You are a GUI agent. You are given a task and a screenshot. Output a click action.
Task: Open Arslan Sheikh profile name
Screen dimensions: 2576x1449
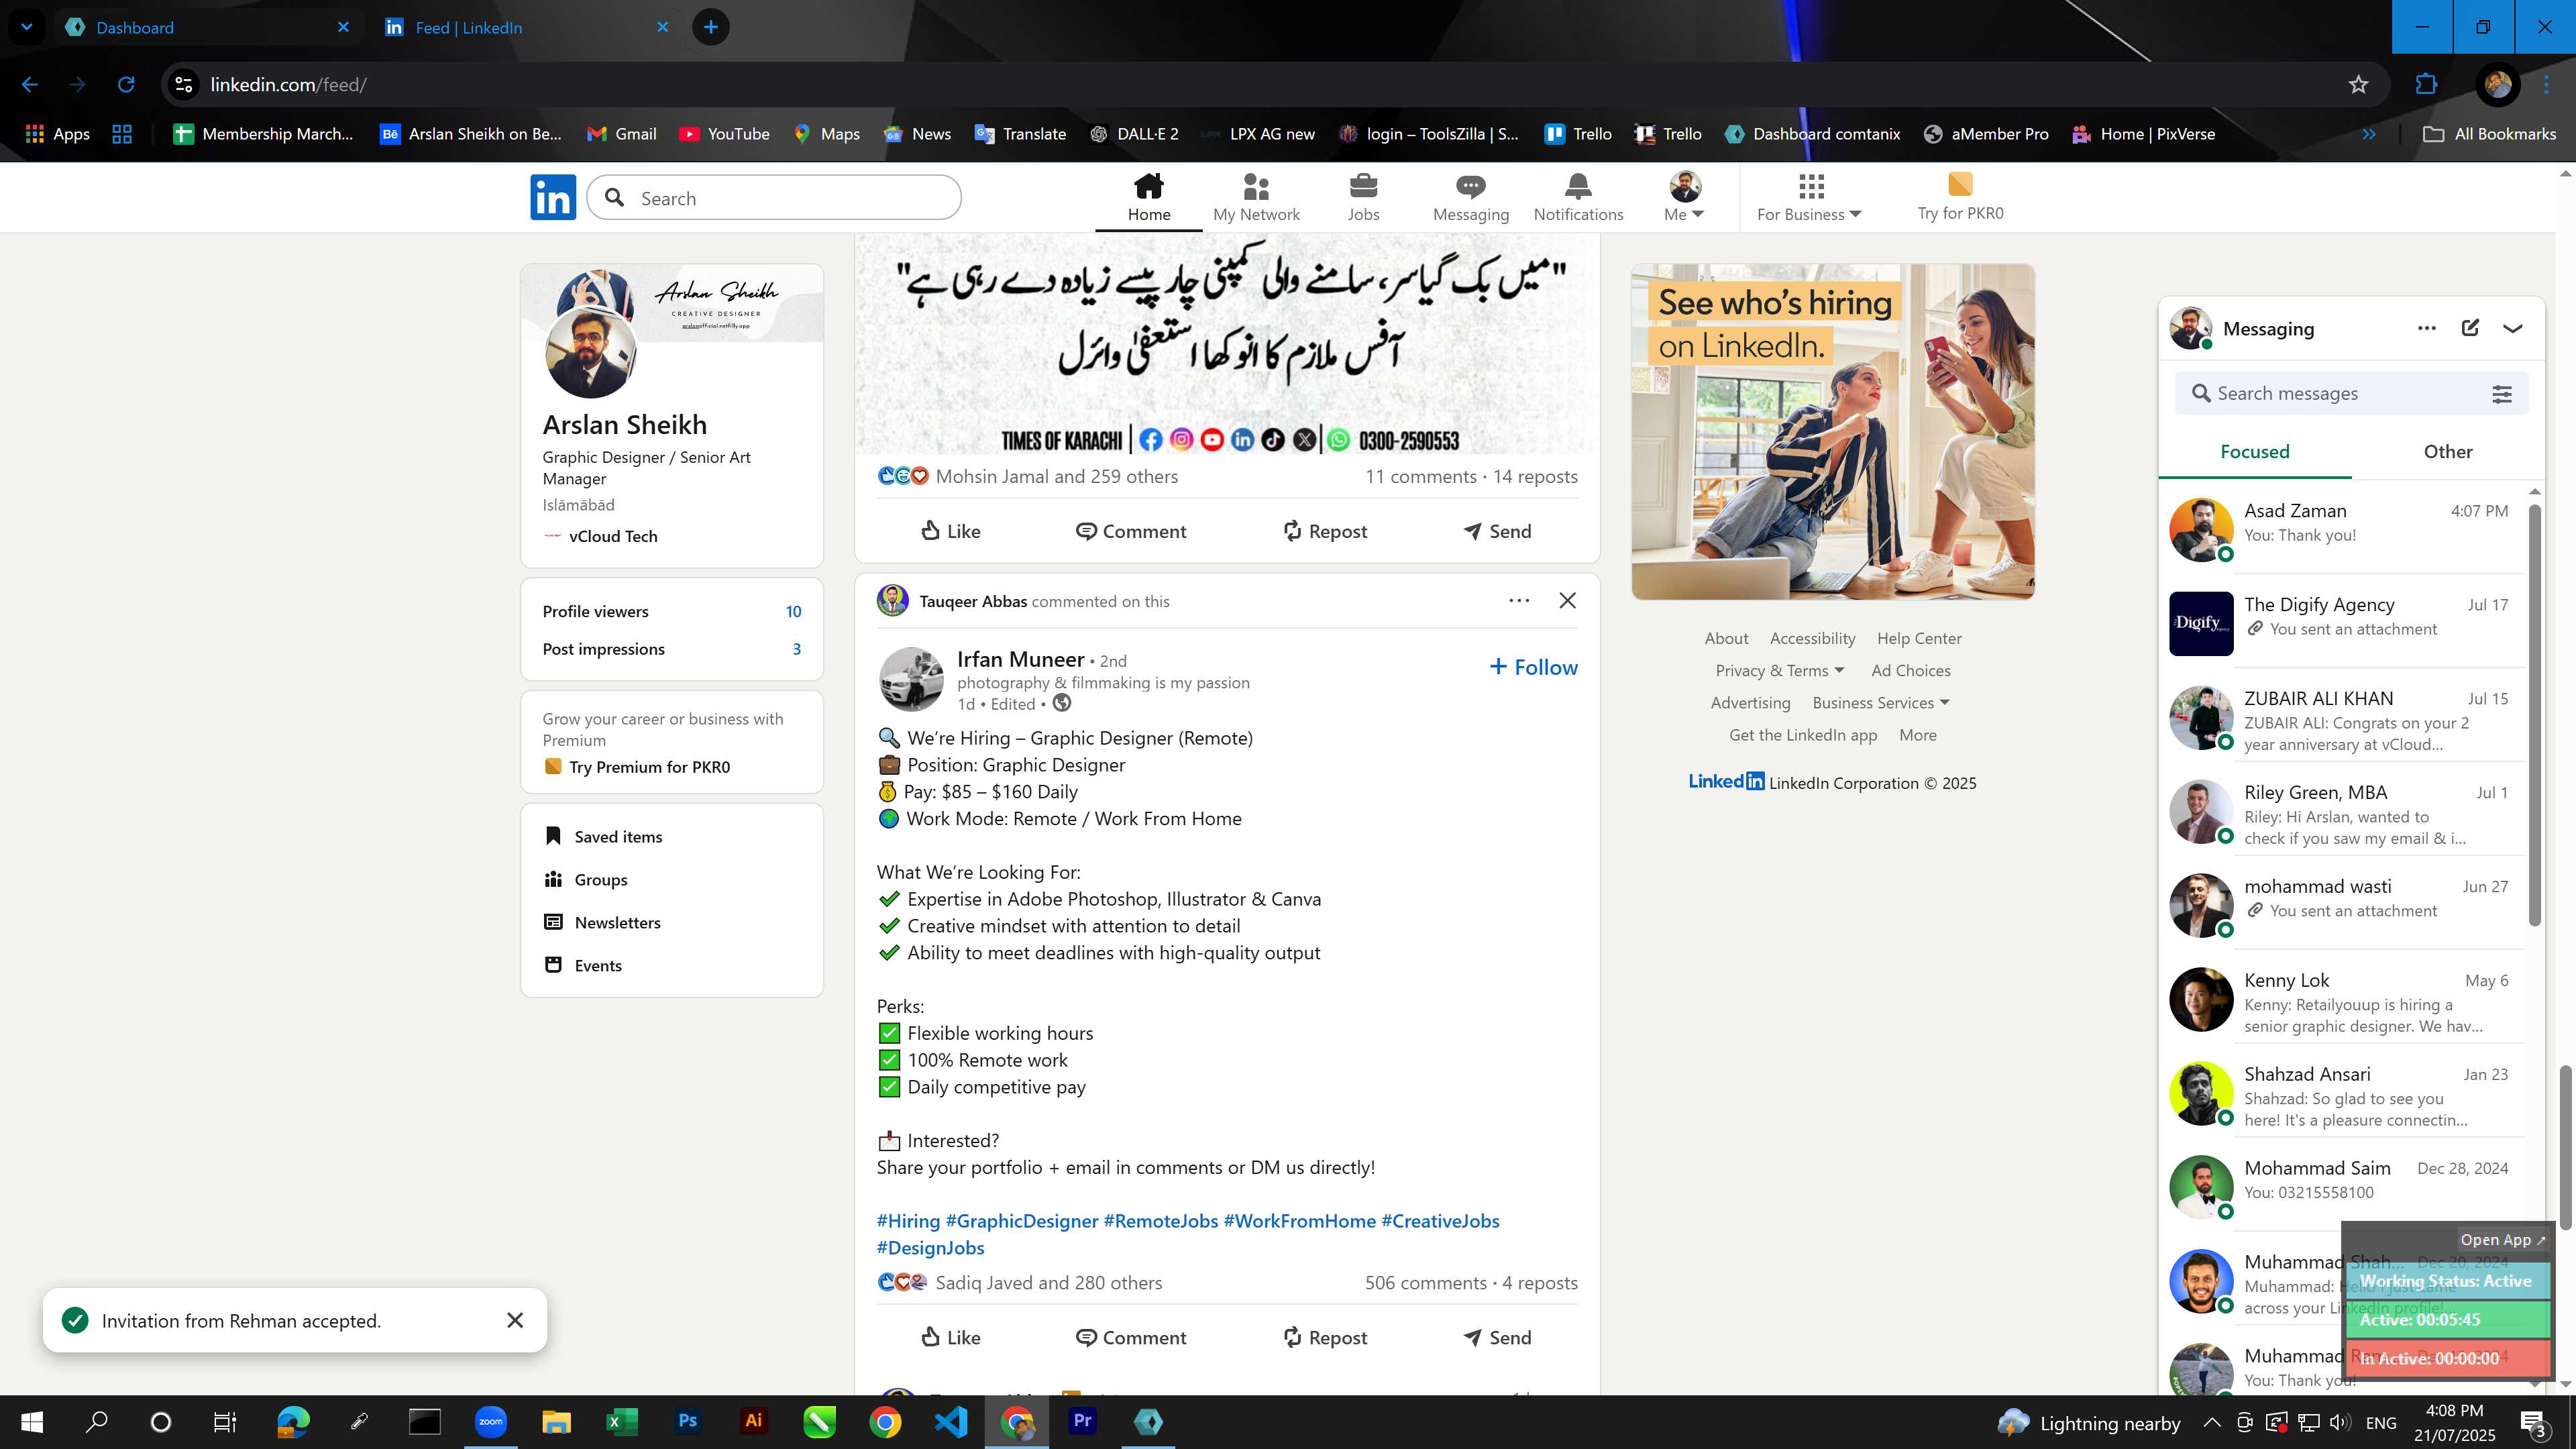pyautogui.click(x=624, y=425)
